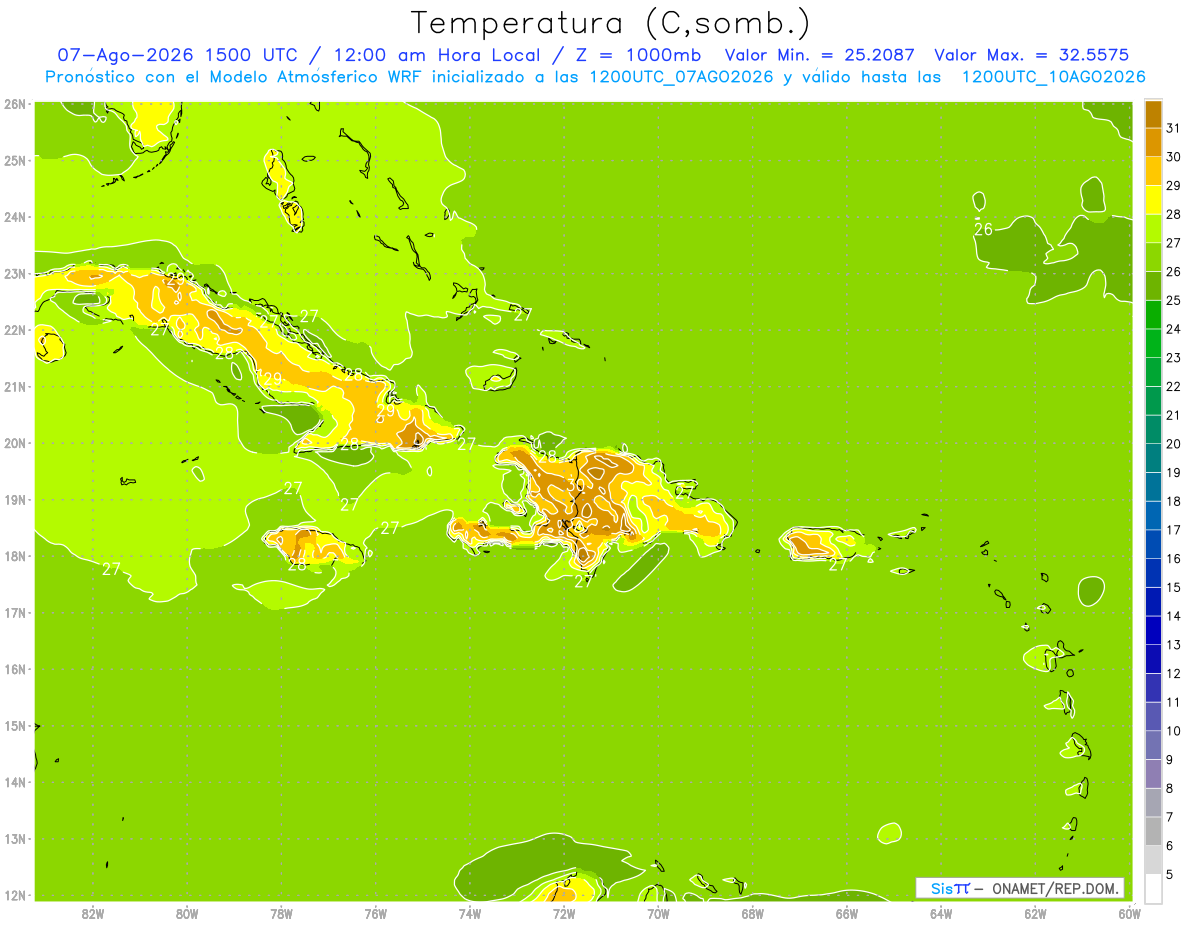The image size is (1200, 927).
Task: Click the purple legend swatch between 8 and 9
Action: tap(1154, 774)
